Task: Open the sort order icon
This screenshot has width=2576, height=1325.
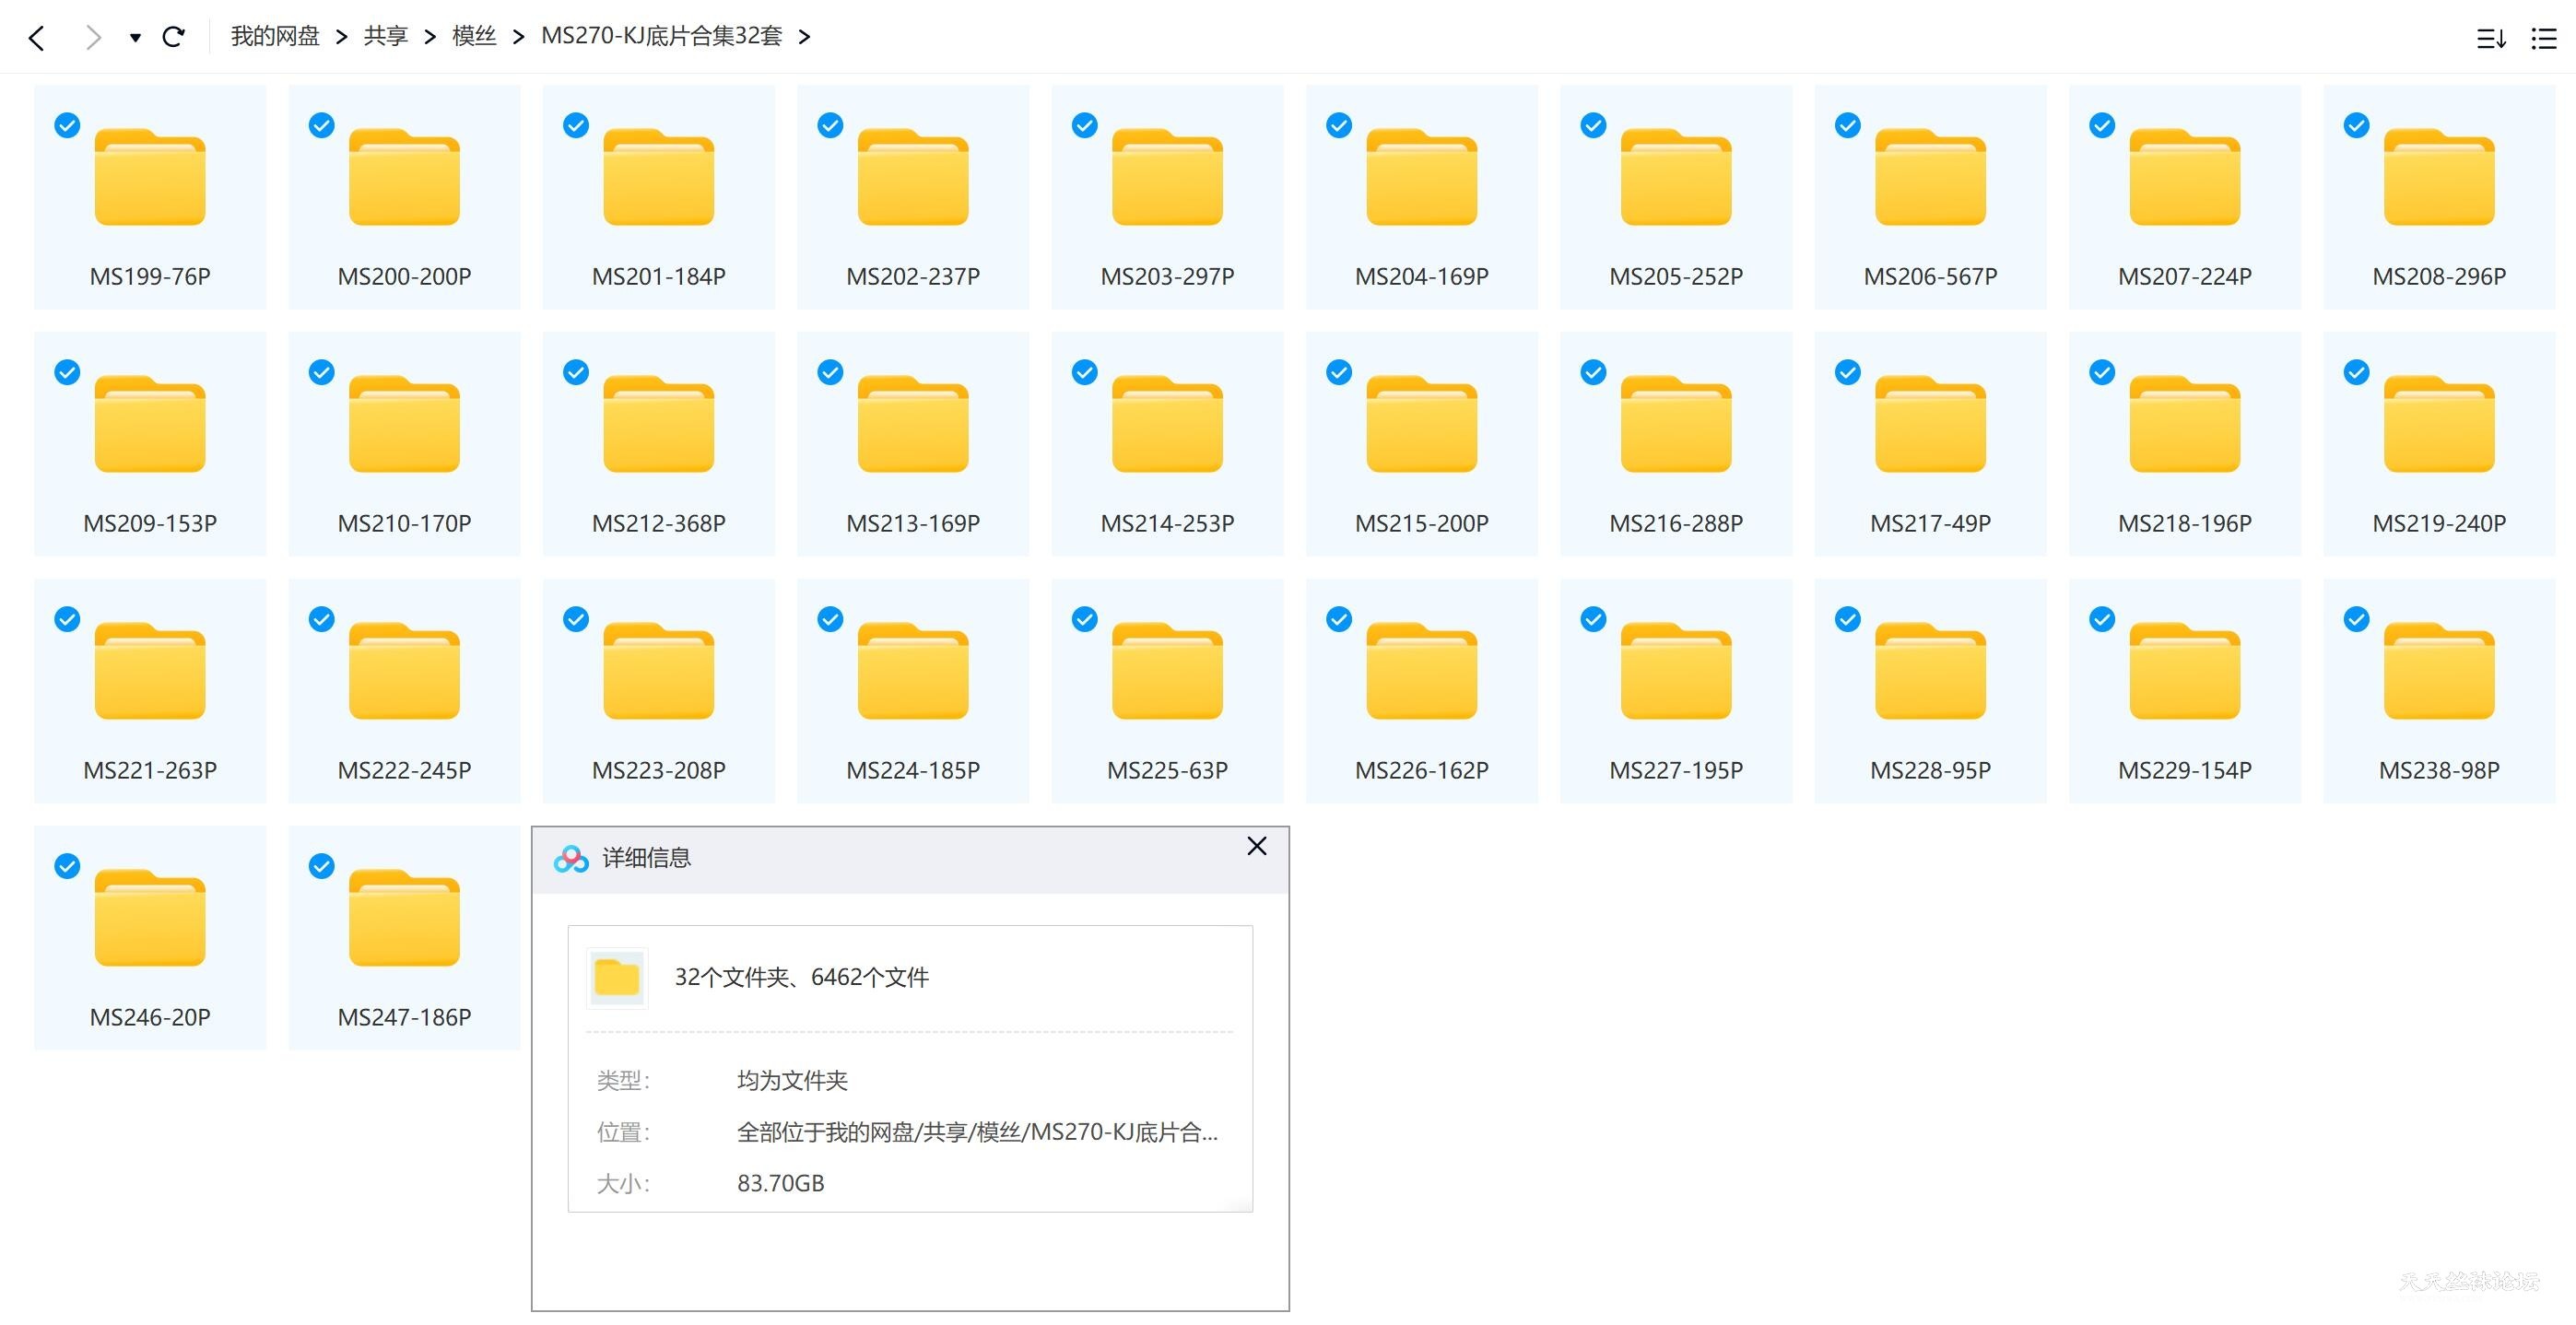Action: click(x=2491, y=38)
